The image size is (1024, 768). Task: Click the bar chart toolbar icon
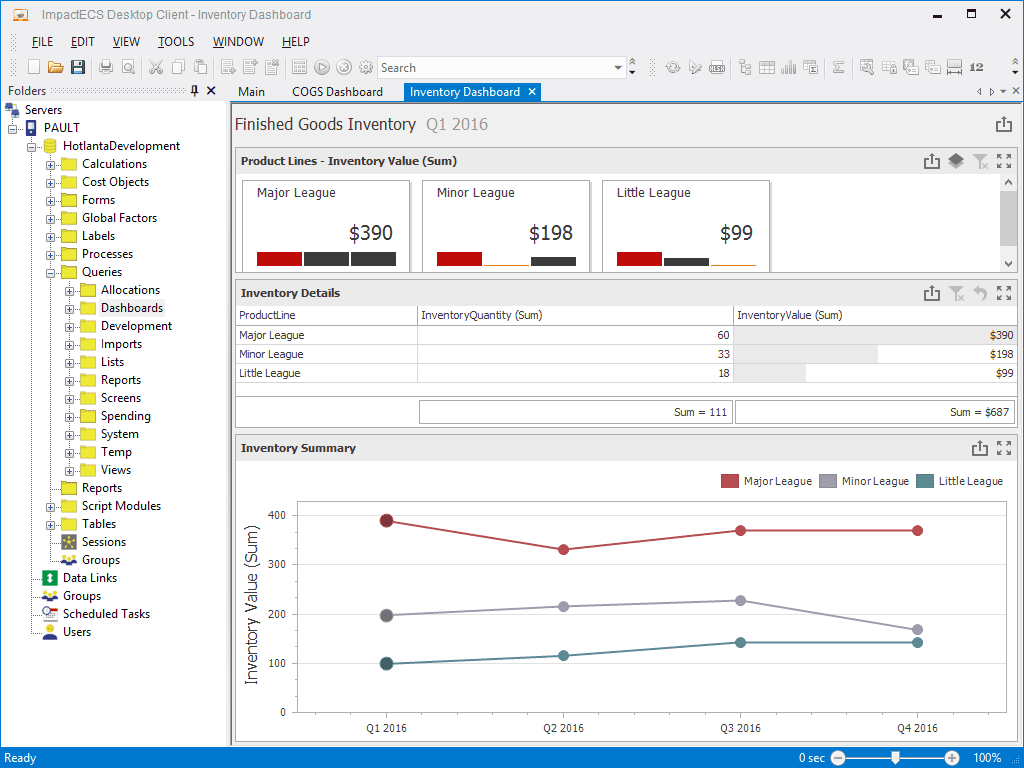tap(789, 67)
